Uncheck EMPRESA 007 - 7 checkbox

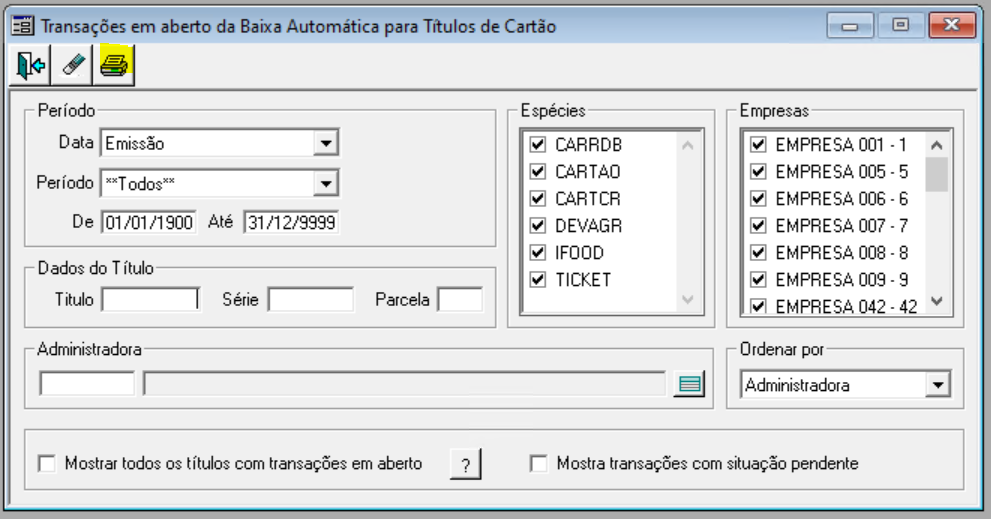point(758,226)
